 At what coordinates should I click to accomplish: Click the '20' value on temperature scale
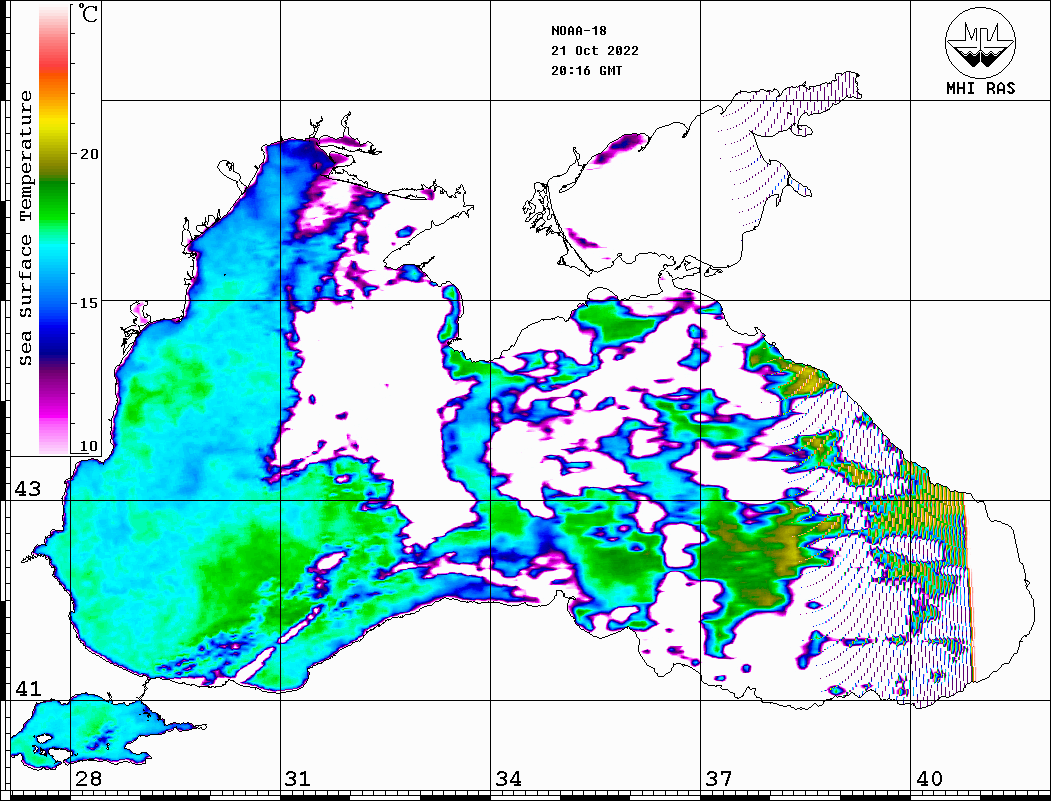tap(88, 154)
